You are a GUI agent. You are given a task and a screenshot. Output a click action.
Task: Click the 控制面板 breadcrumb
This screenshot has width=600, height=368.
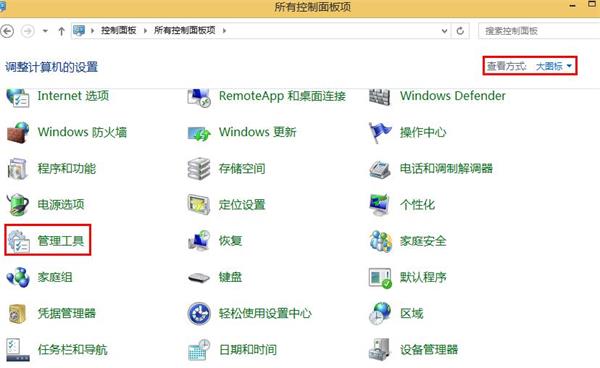pyautogui.click(x=119, y=31)
